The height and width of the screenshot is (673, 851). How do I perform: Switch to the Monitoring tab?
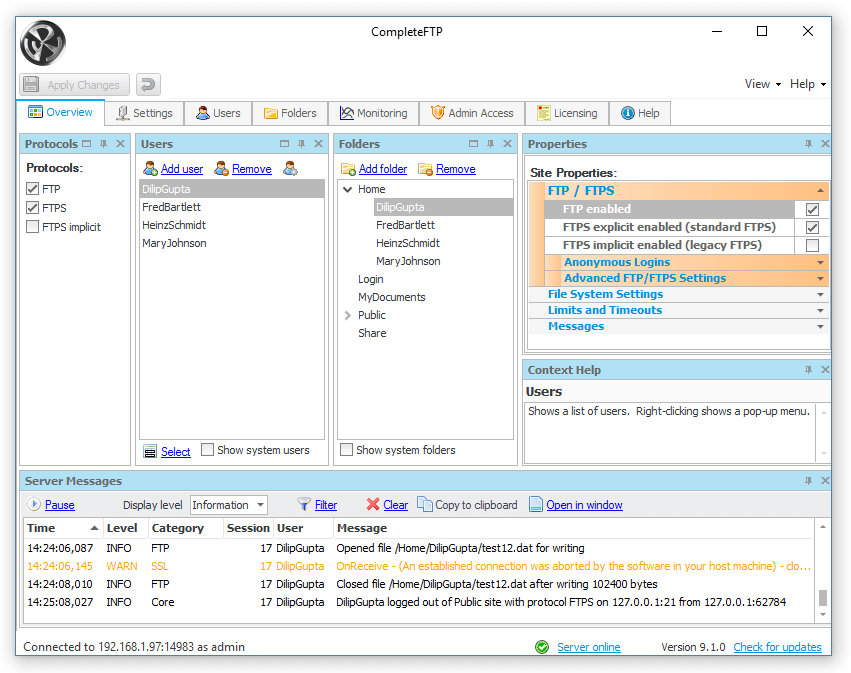coord(373,113)
